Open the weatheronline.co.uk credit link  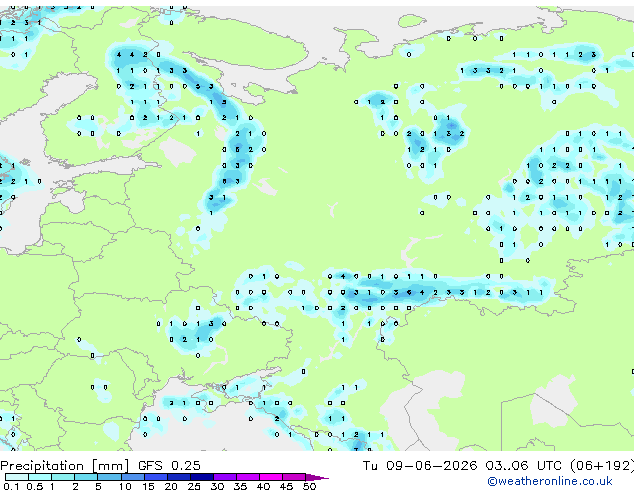point(550,481)
